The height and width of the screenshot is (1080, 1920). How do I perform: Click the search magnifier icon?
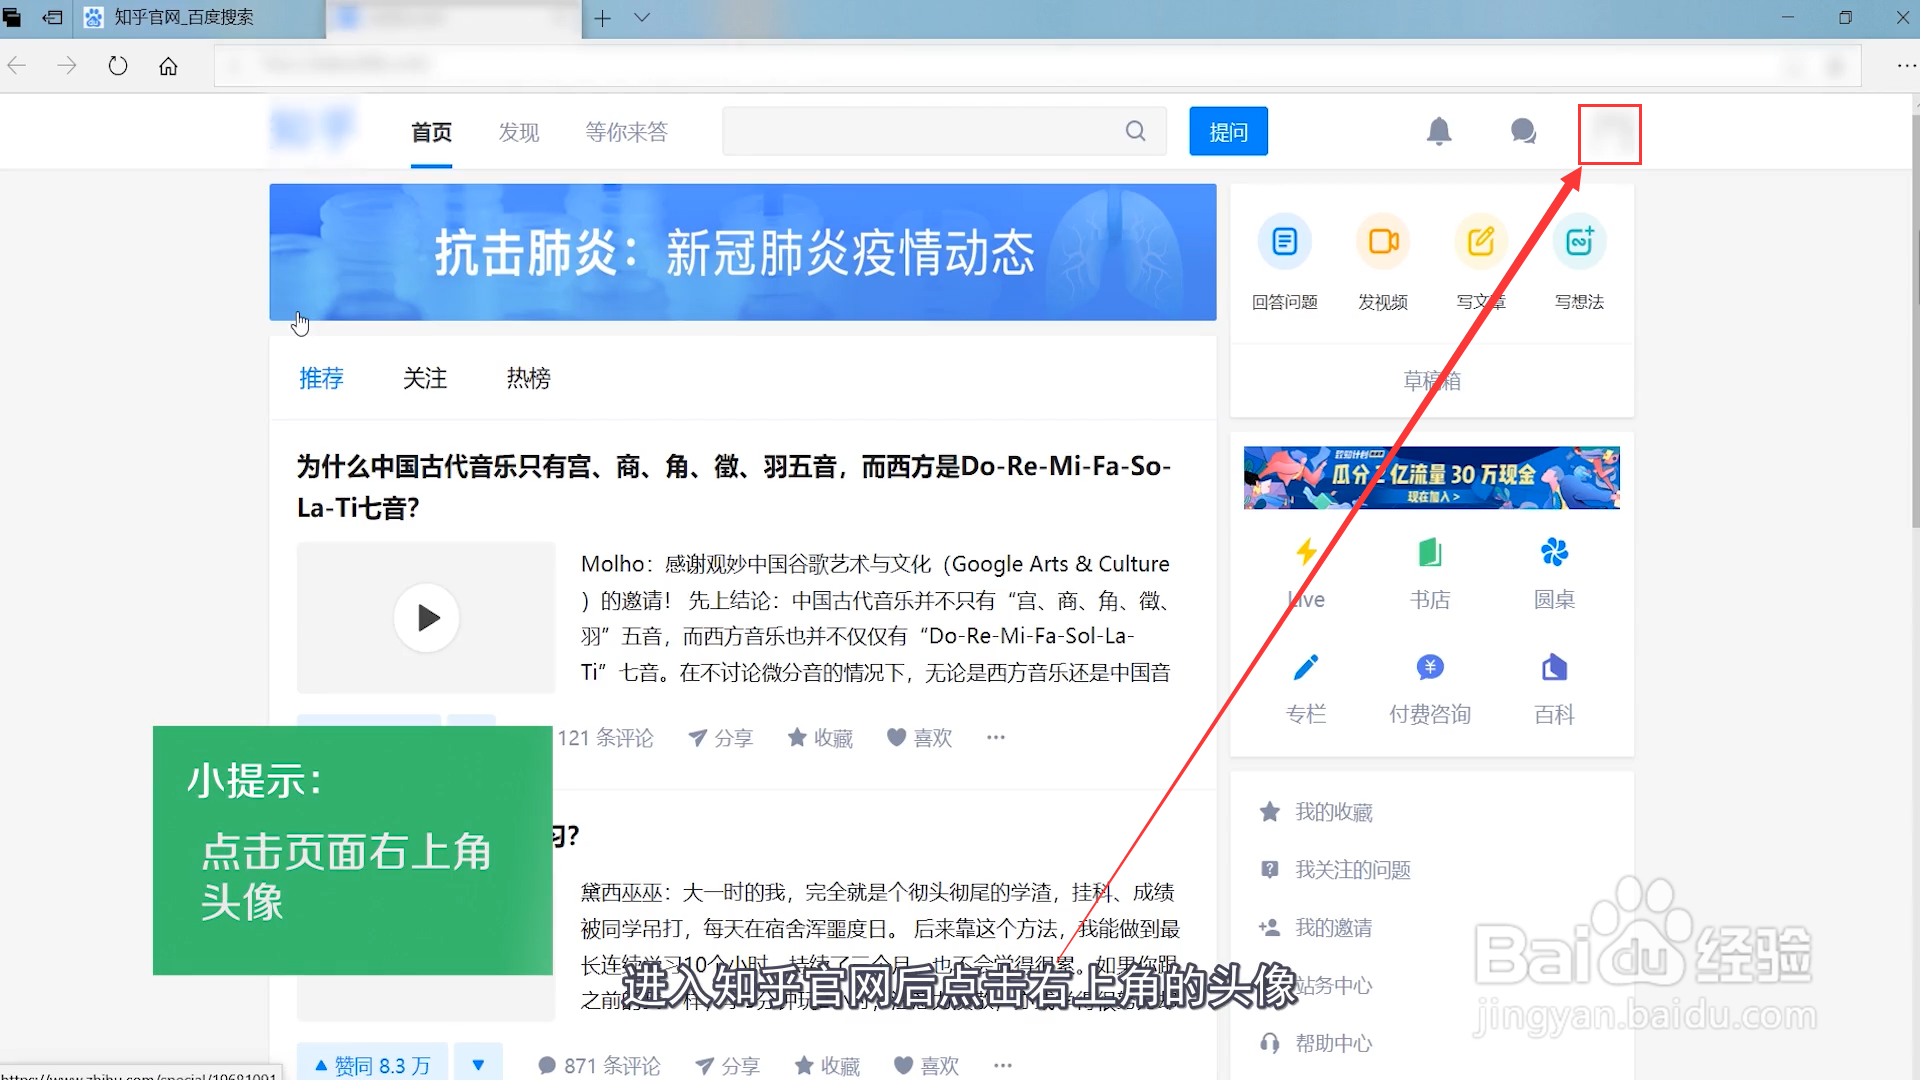pyautogui.click(x=1135, y=131)
